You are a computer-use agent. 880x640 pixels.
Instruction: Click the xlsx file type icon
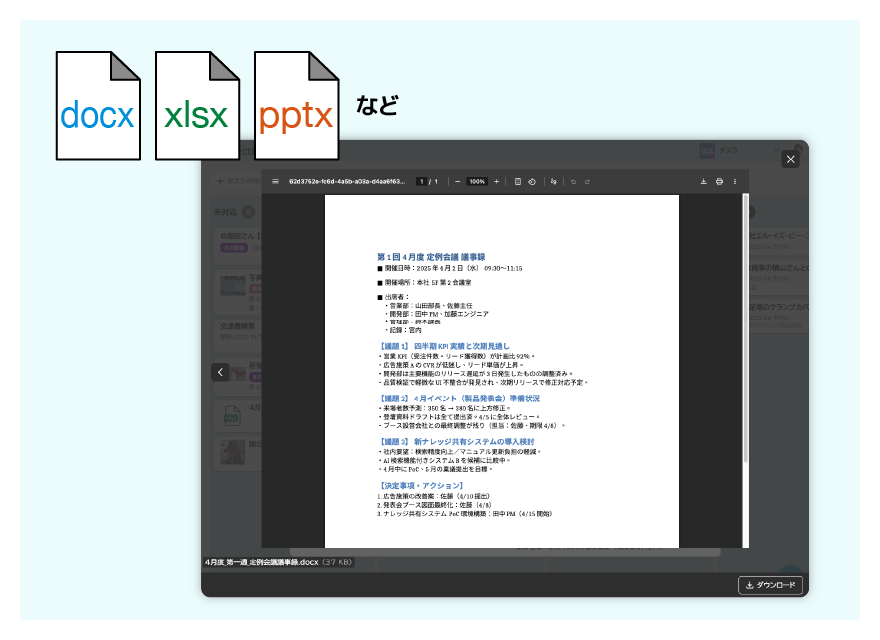197,106
